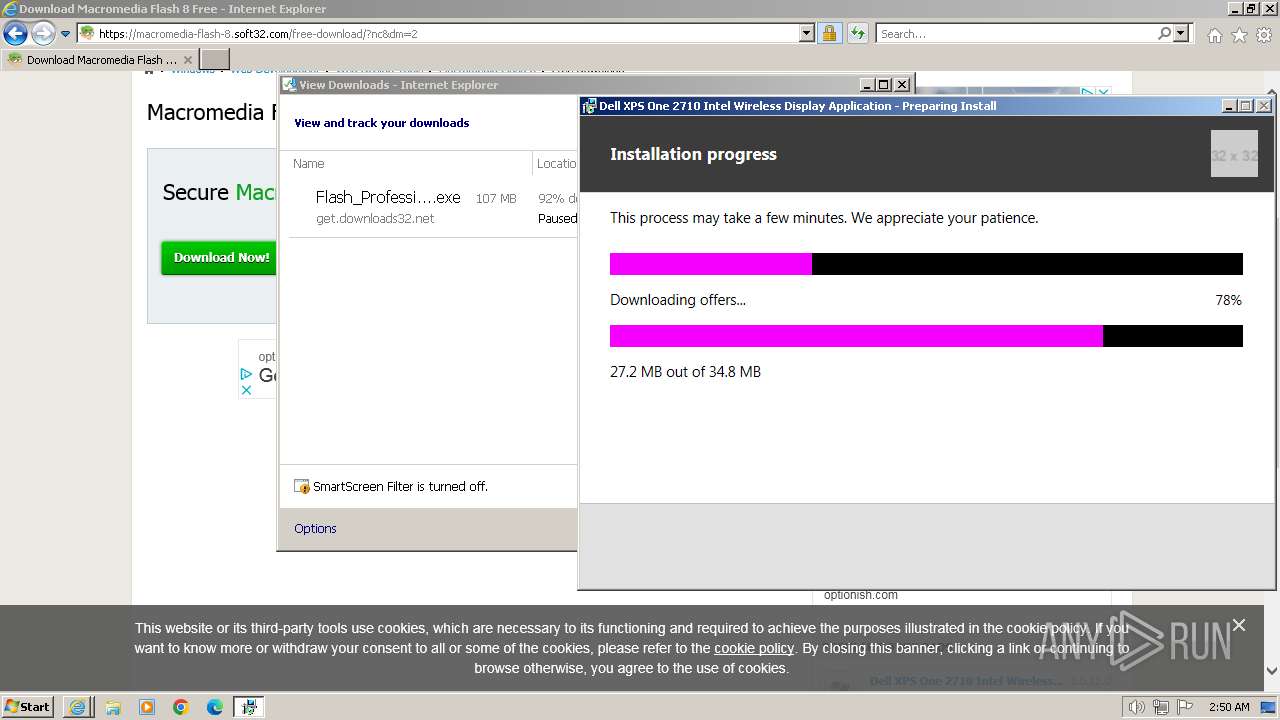Click the Home icon in IE toolbar
The width and height of the screenshot is (1280, 720).
pyautogui.click(x=1214, y=35)
